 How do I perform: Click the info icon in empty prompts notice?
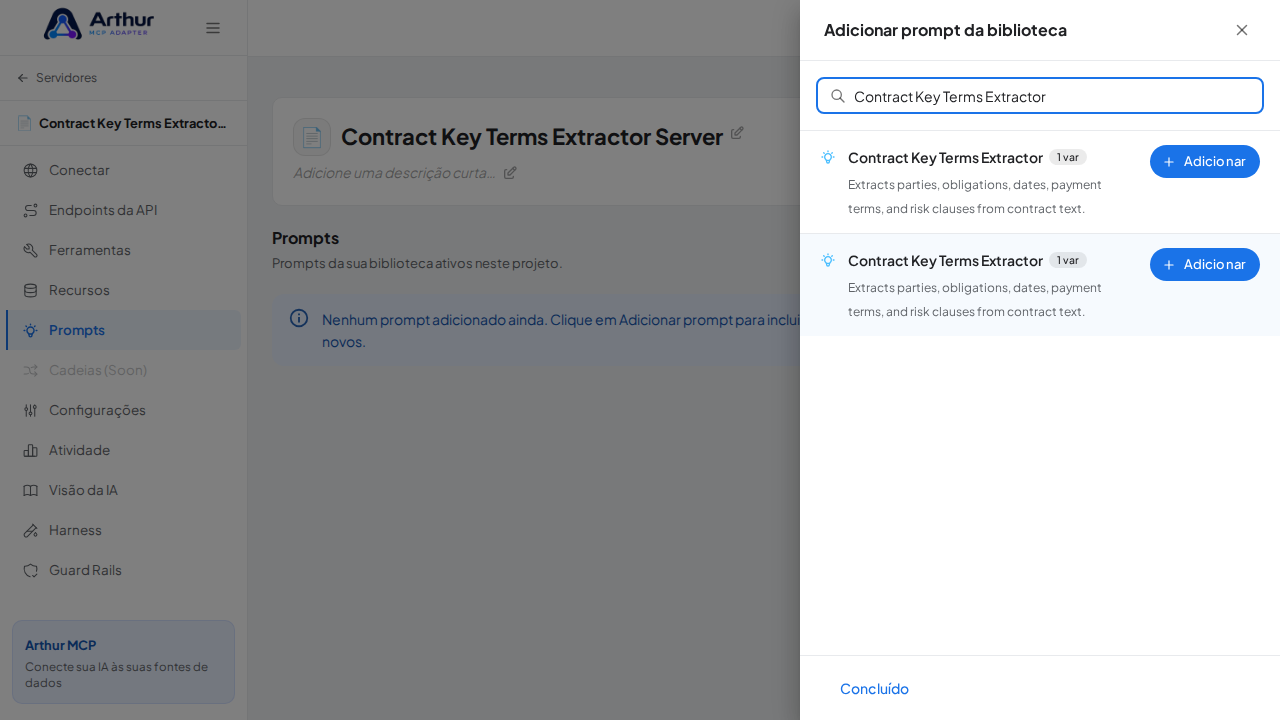(x=299, y=318)
